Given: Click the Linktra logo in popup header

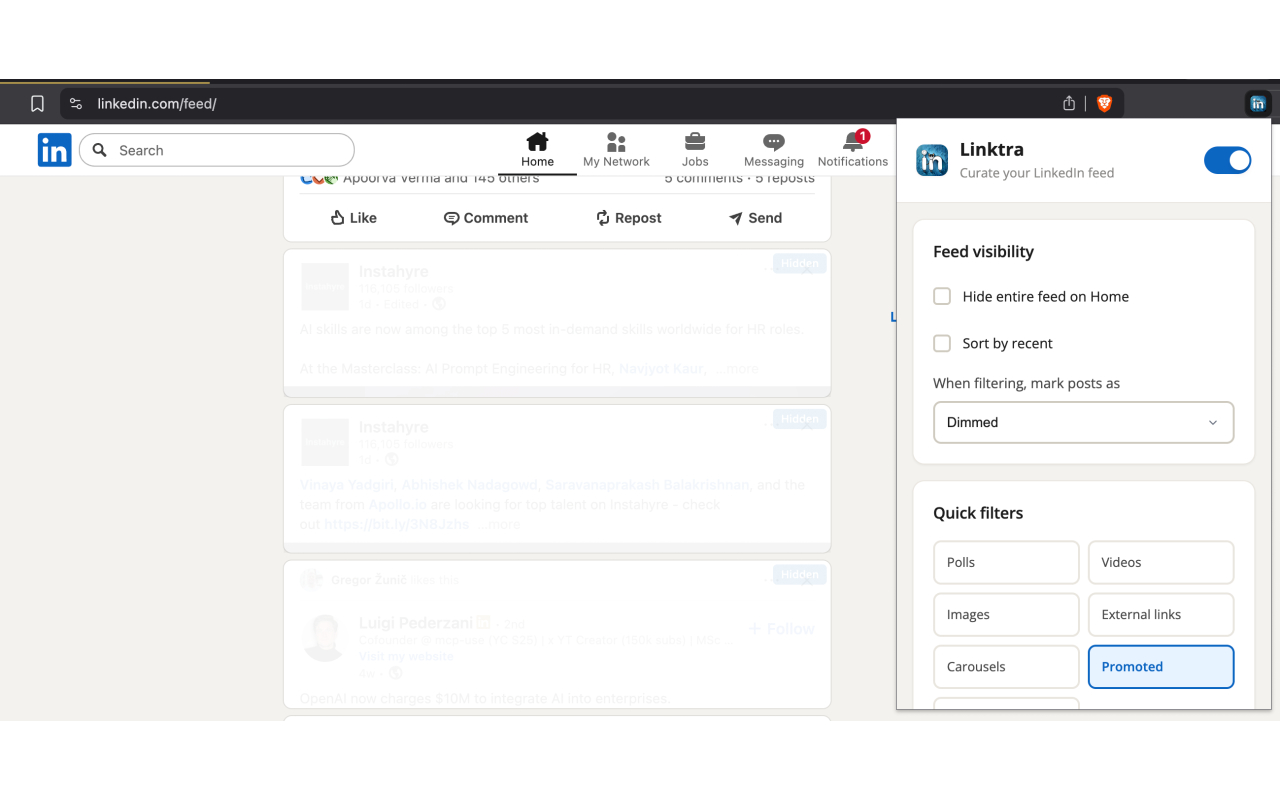Looking at the screenshot, I should point(932,160).
